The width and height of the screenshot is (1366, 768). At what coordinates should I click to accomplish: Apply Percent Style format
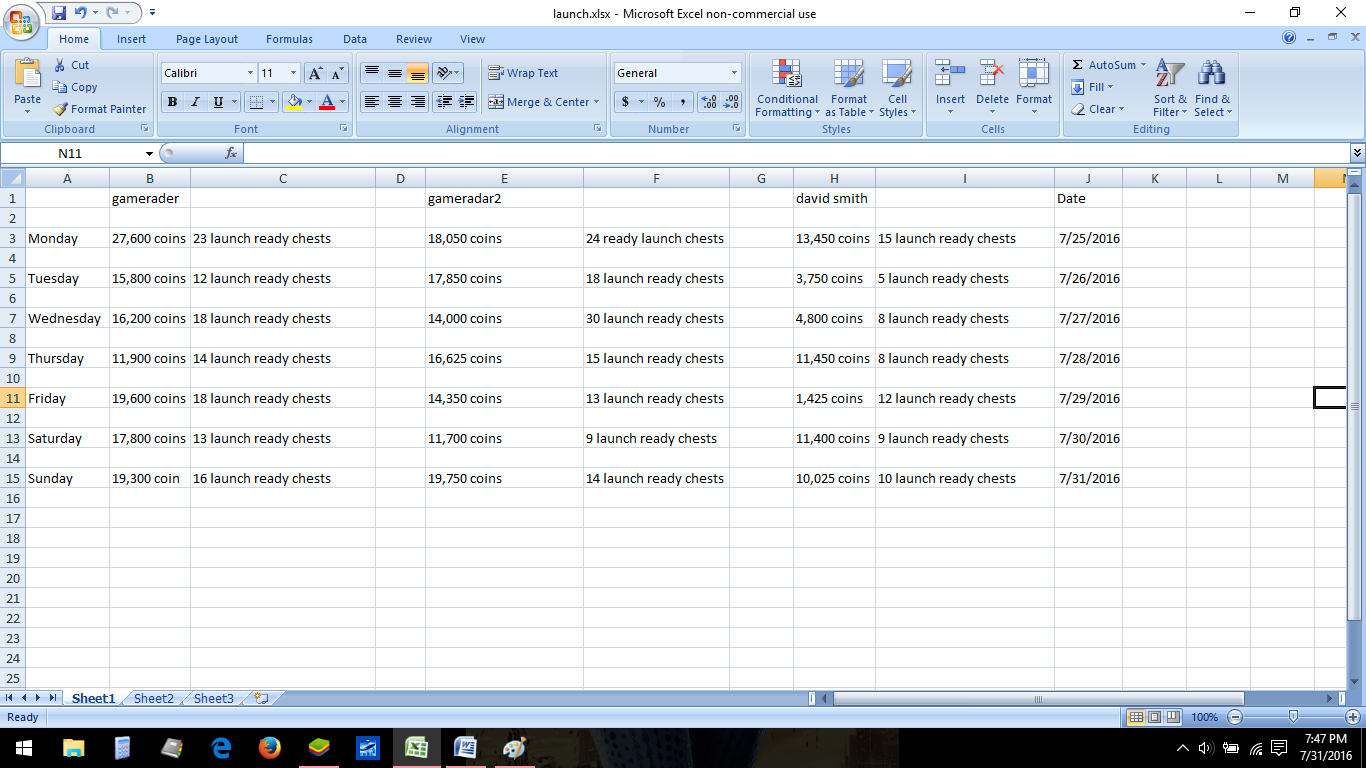(x=659, y=102)
